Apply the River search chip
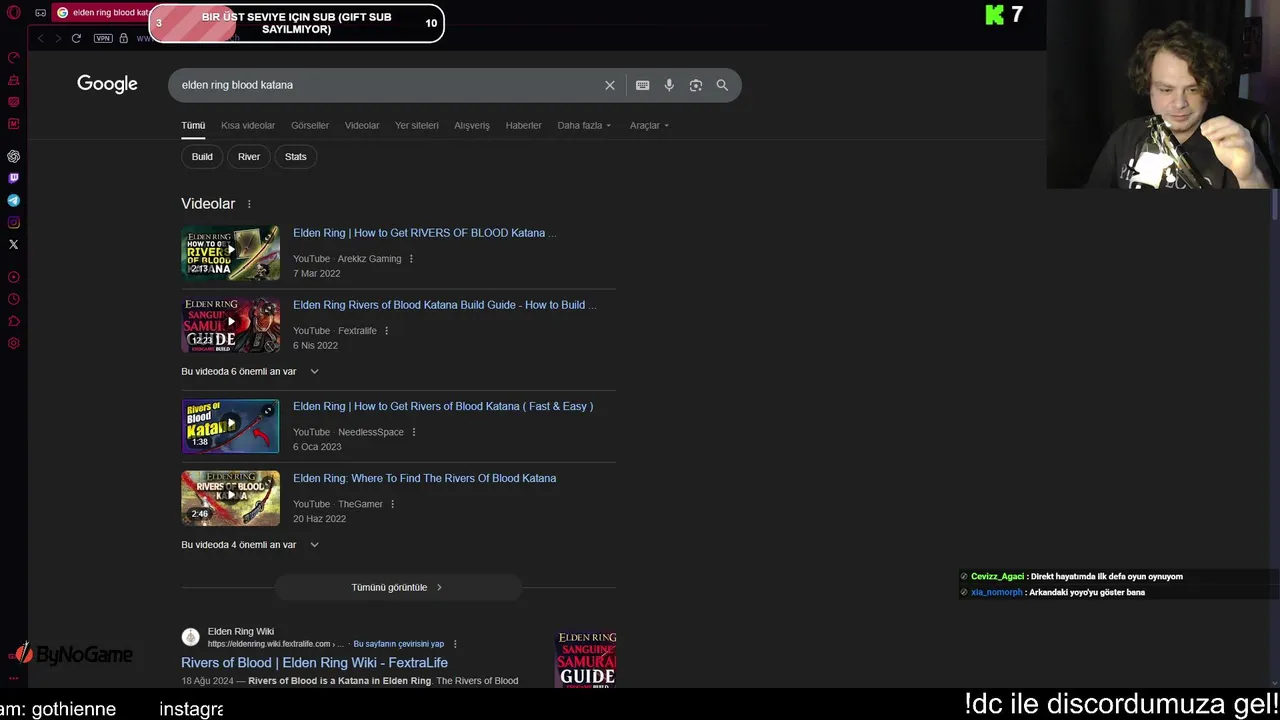1280x720 pixels. tap(249, 157)
